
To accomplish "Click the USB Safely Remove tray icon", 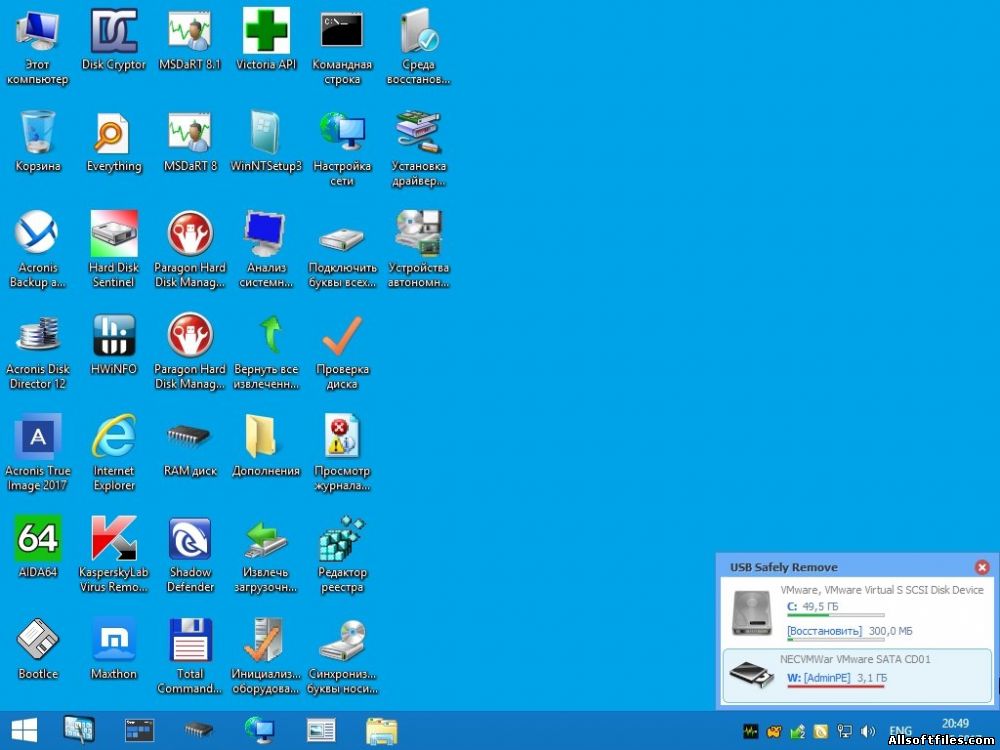I will pyautogui.click(x=797, y=731).
